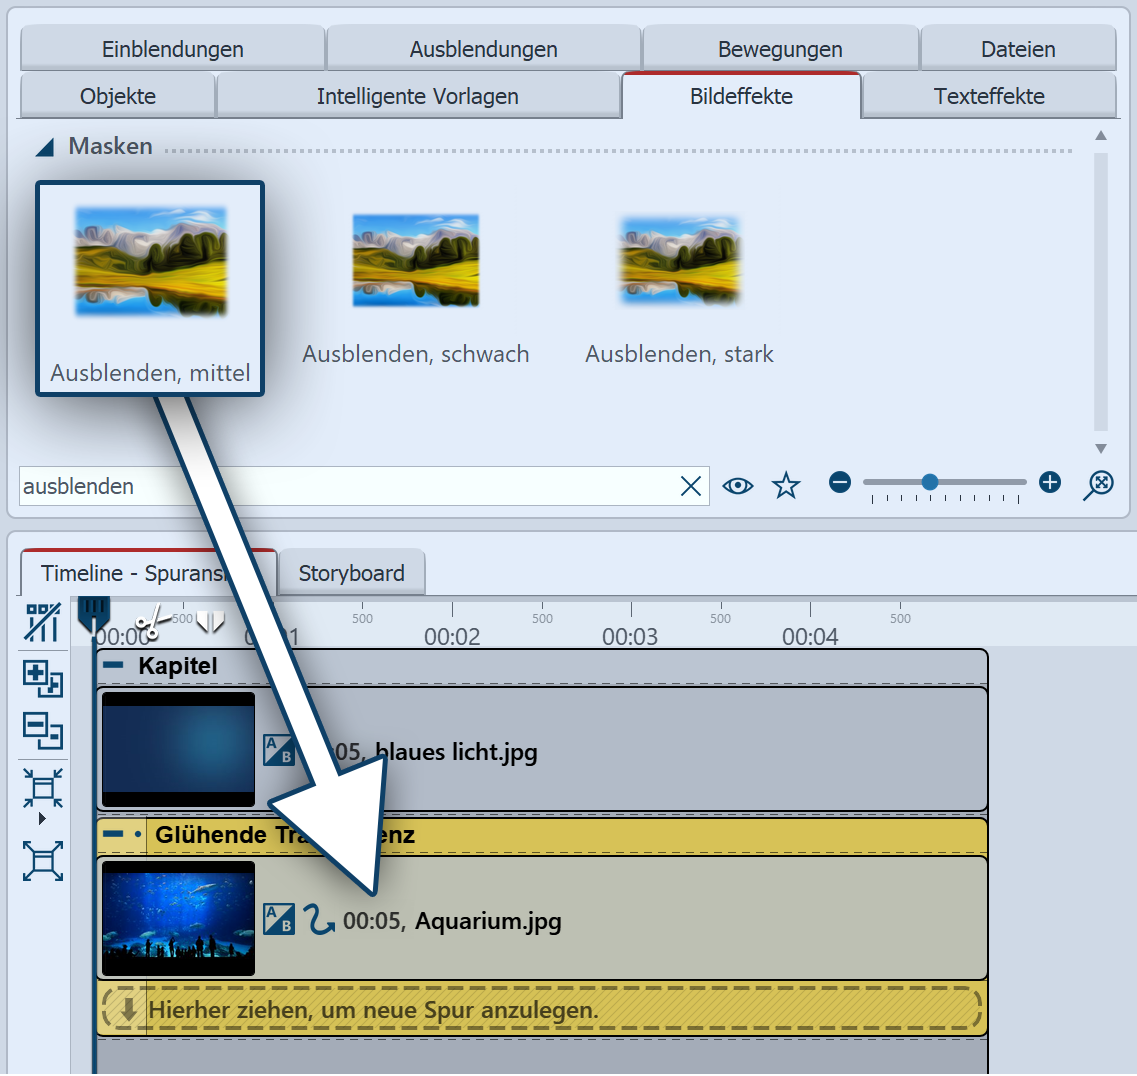Click the magnifier reset zoom icon

click(x=1098, y=485)
